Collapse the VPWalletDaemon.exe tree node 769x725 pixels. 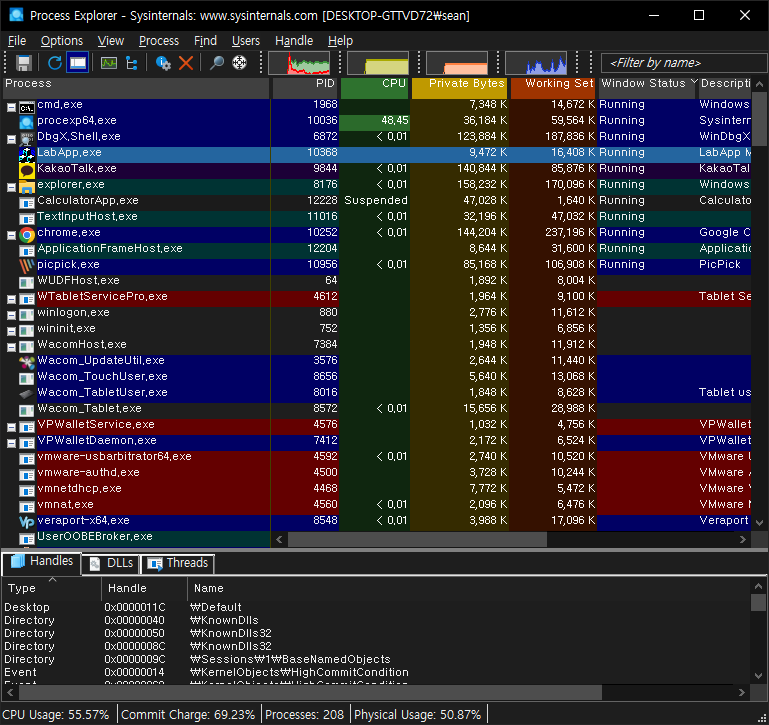[x=11, y=443]
